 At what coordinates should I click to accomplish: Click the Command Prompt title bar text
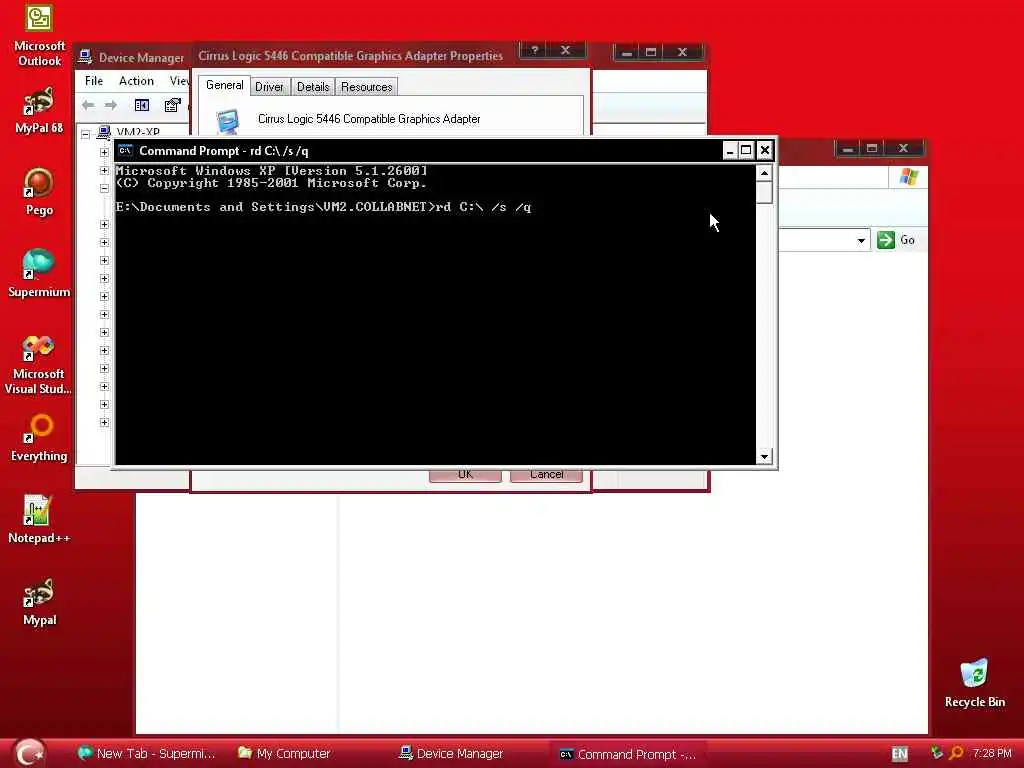point(223,151)
